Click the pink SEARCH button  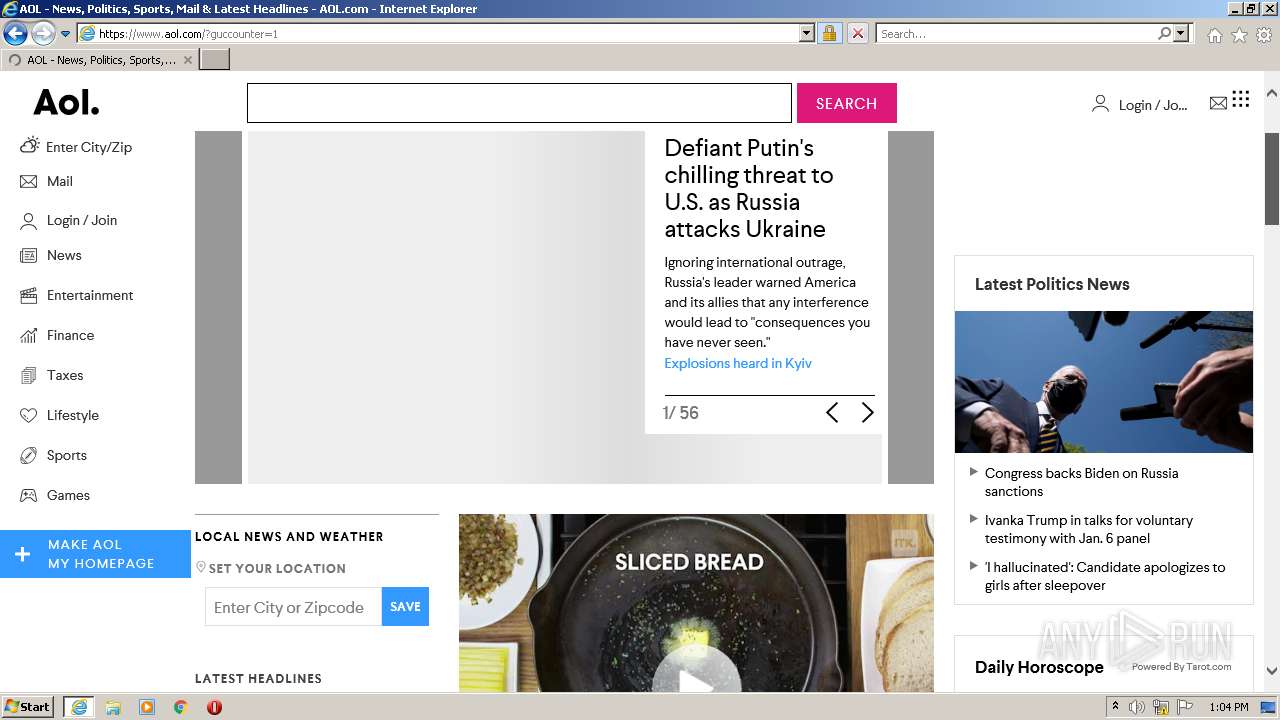(x=846, y=103)
